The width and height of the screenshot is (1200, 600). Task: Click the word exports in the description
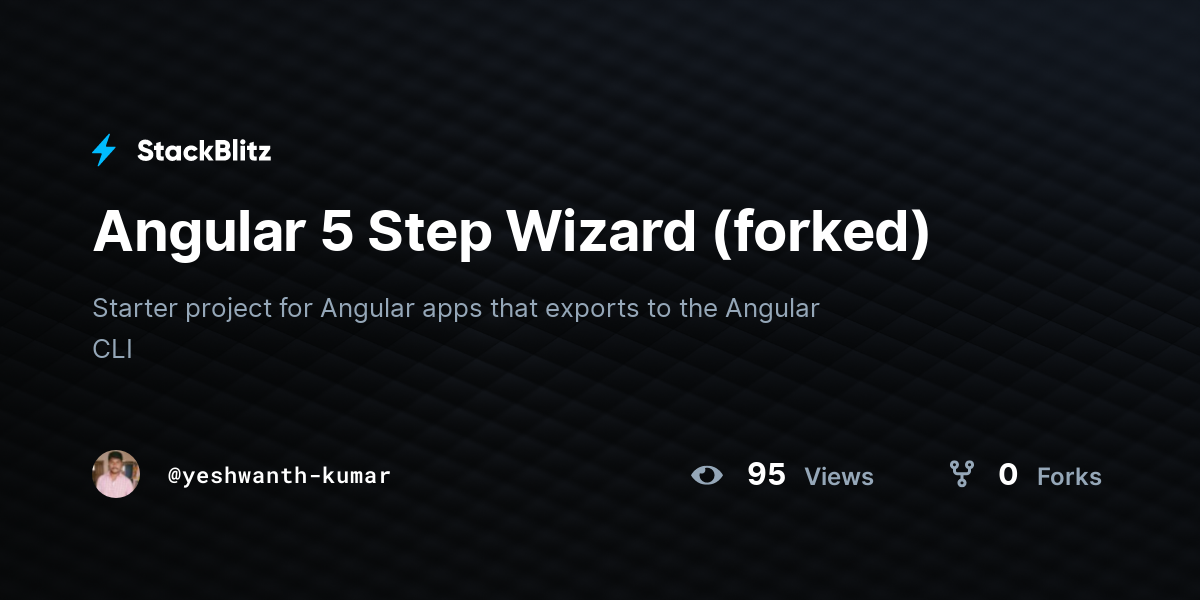pos(585,309)
